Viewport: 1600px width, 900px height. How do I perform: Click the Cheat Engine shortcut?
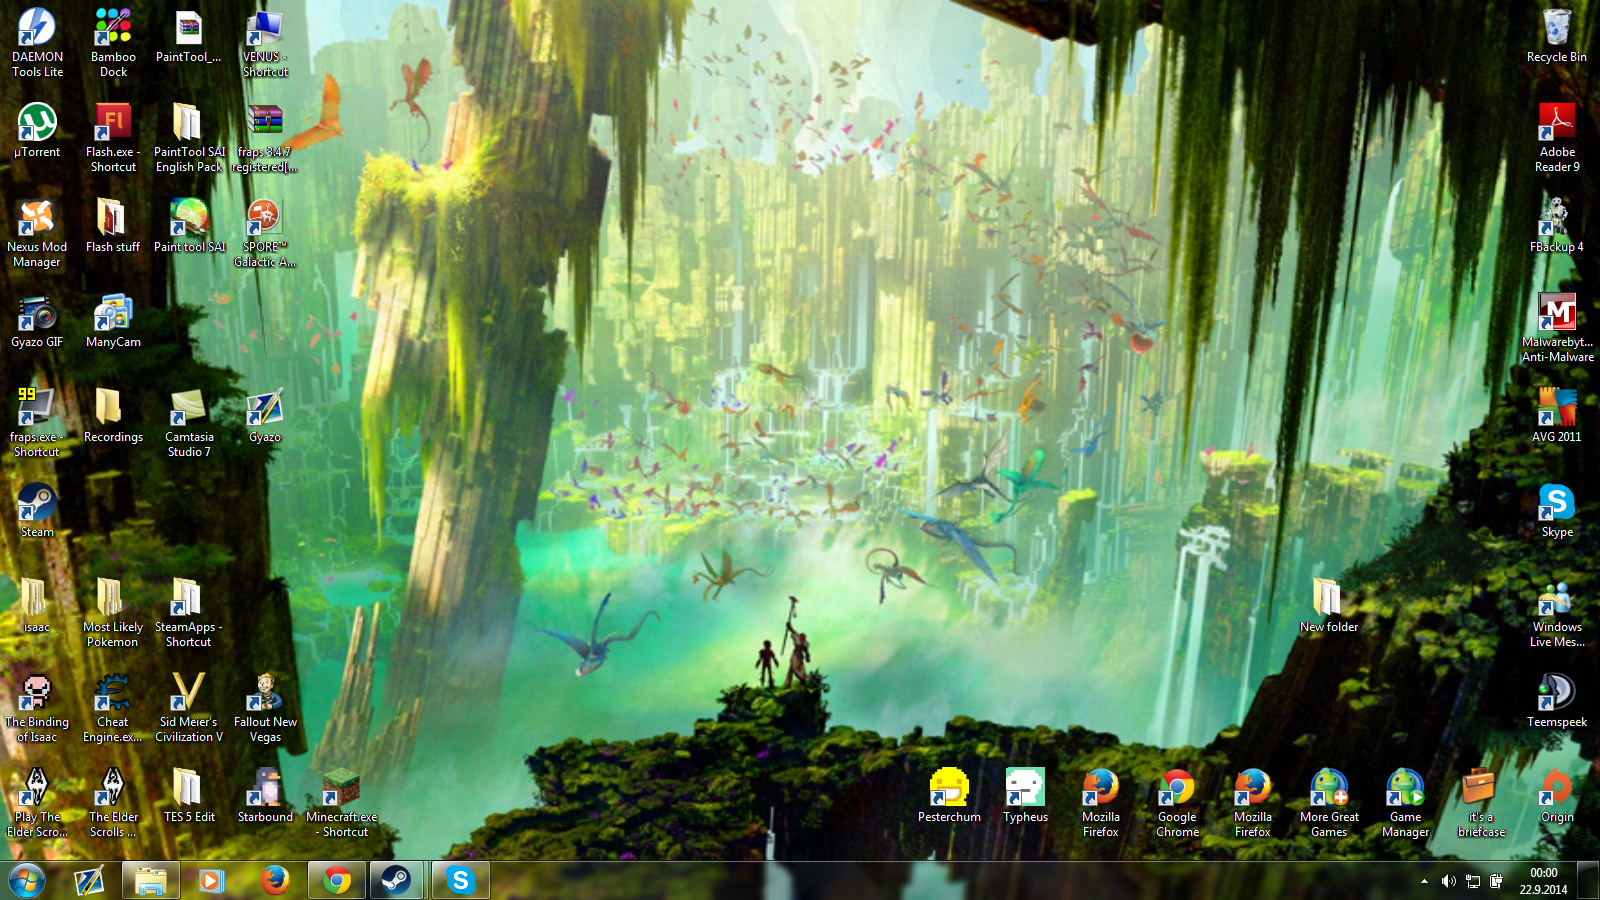click(113, 709)
